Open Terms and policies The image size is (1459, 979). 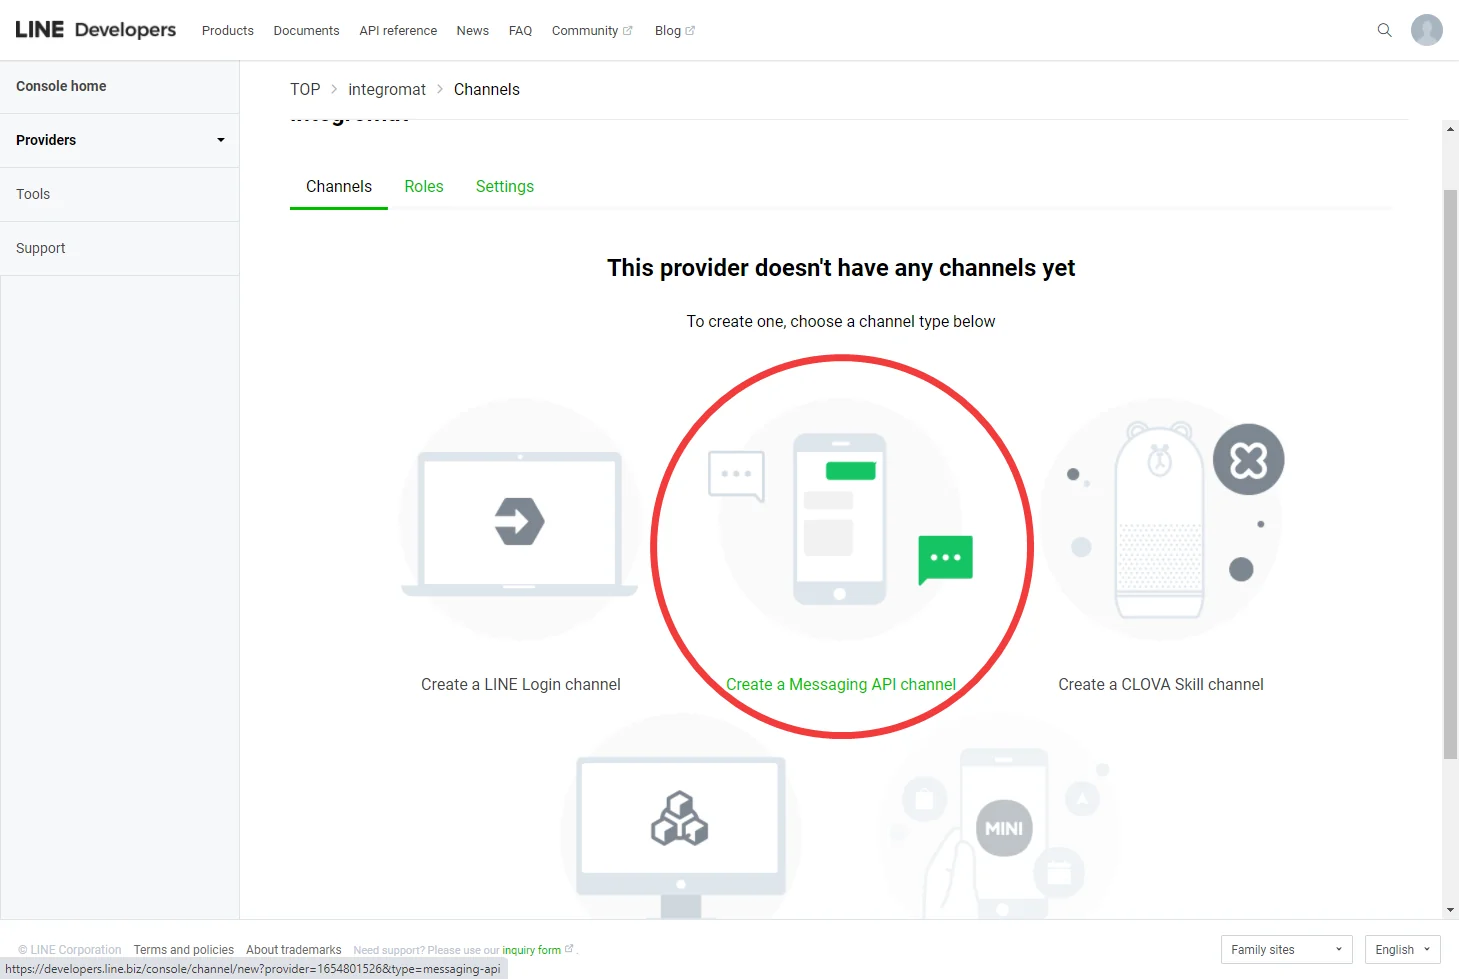[x=184, y=950]
